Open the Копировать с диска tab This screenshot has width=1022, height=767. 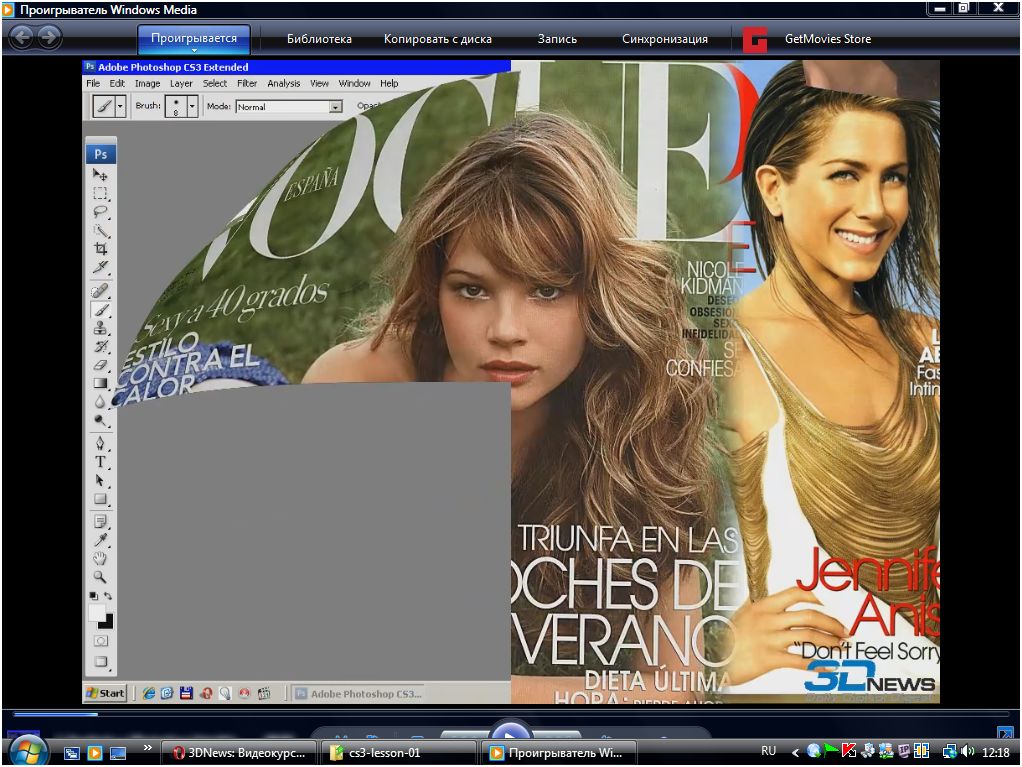(438, 39)
